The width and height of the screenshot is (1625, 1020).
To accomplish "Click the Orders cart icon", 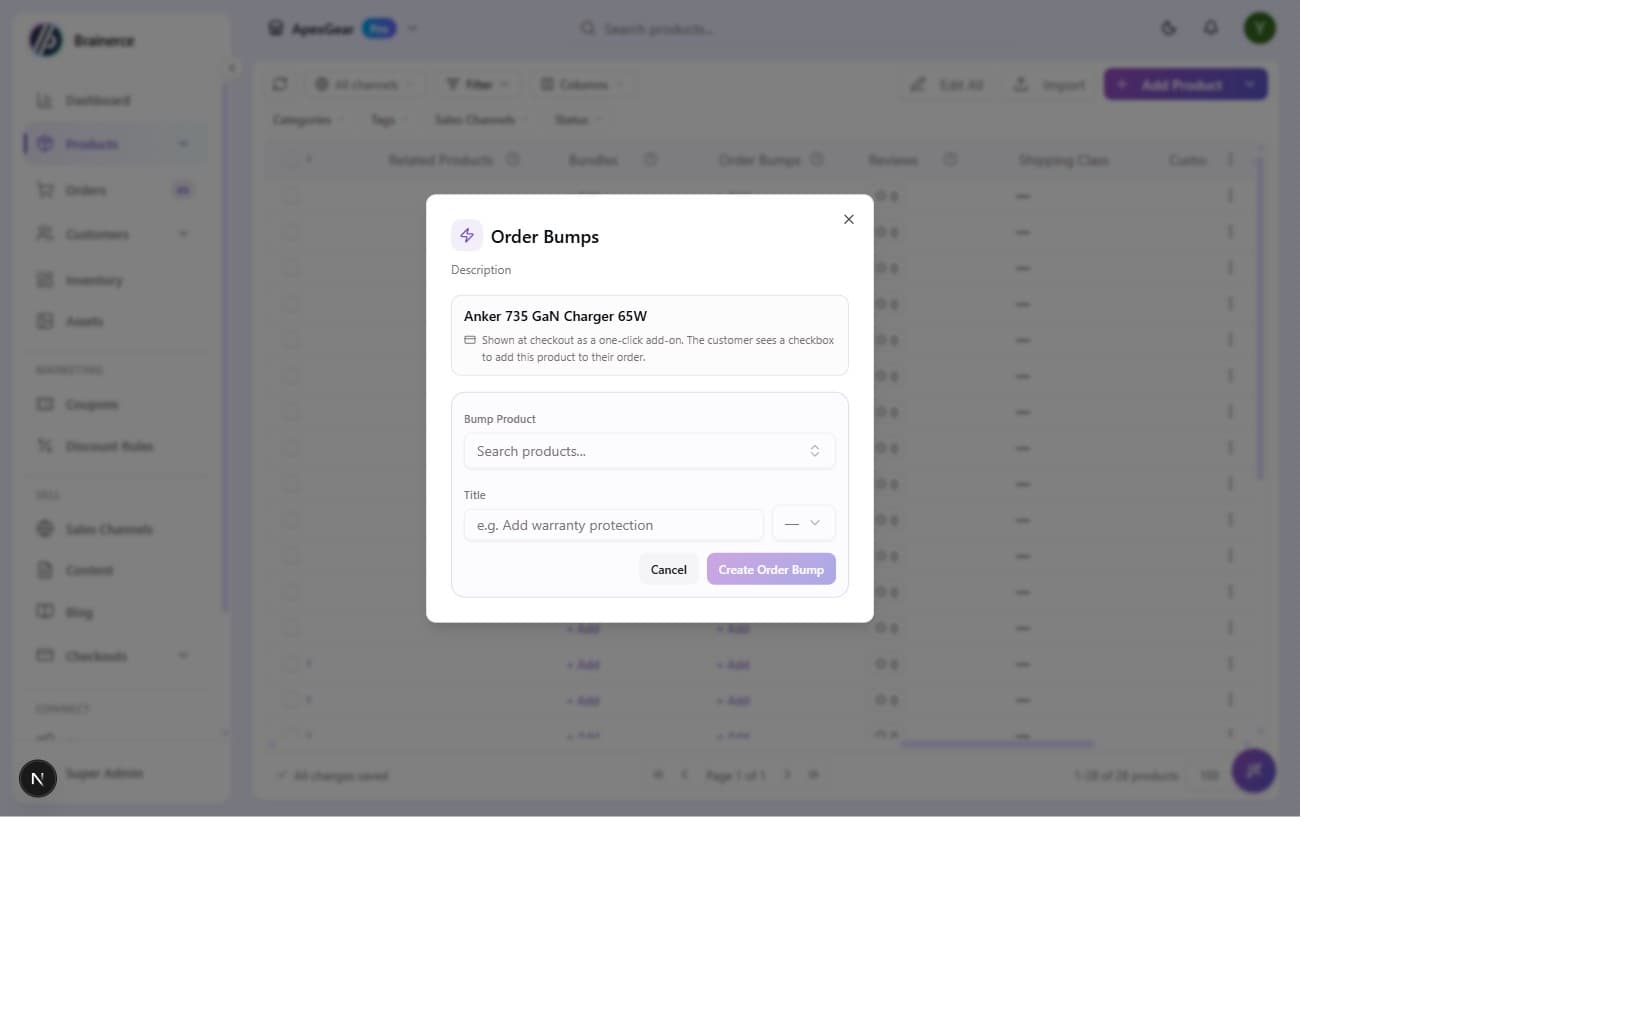I will 45,190.
